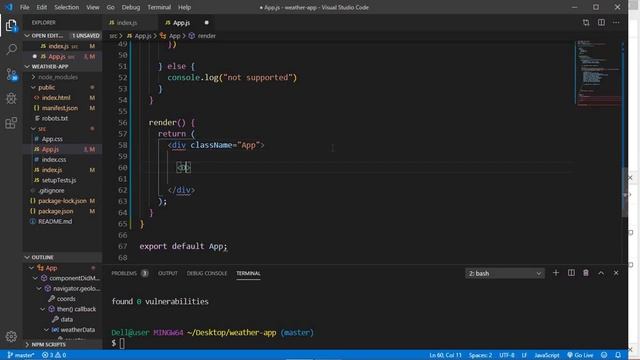Image resolution: width=640 pixels, height=360 pixels.
Task: Create a new terminal with plus icon
Action: pos(556,273)
